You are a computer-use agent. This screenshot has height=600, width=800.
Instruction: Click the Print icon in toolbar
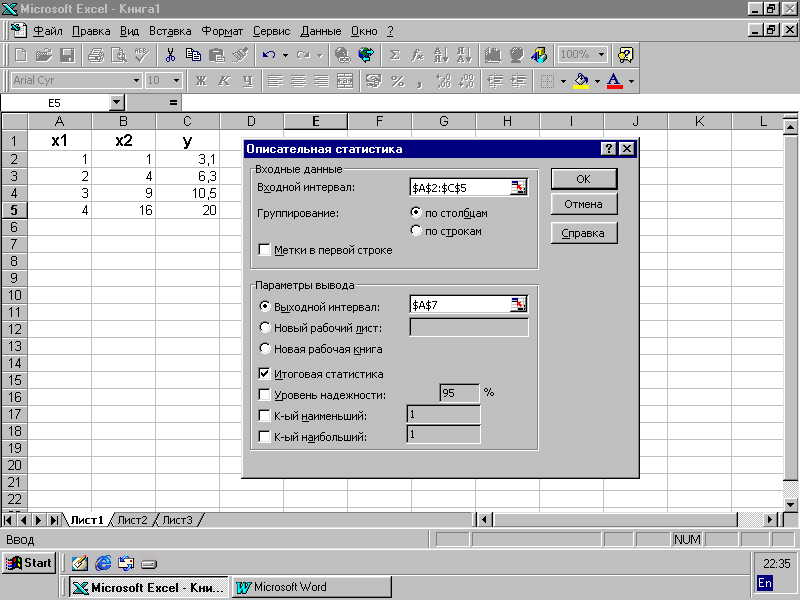click(96, 55)
